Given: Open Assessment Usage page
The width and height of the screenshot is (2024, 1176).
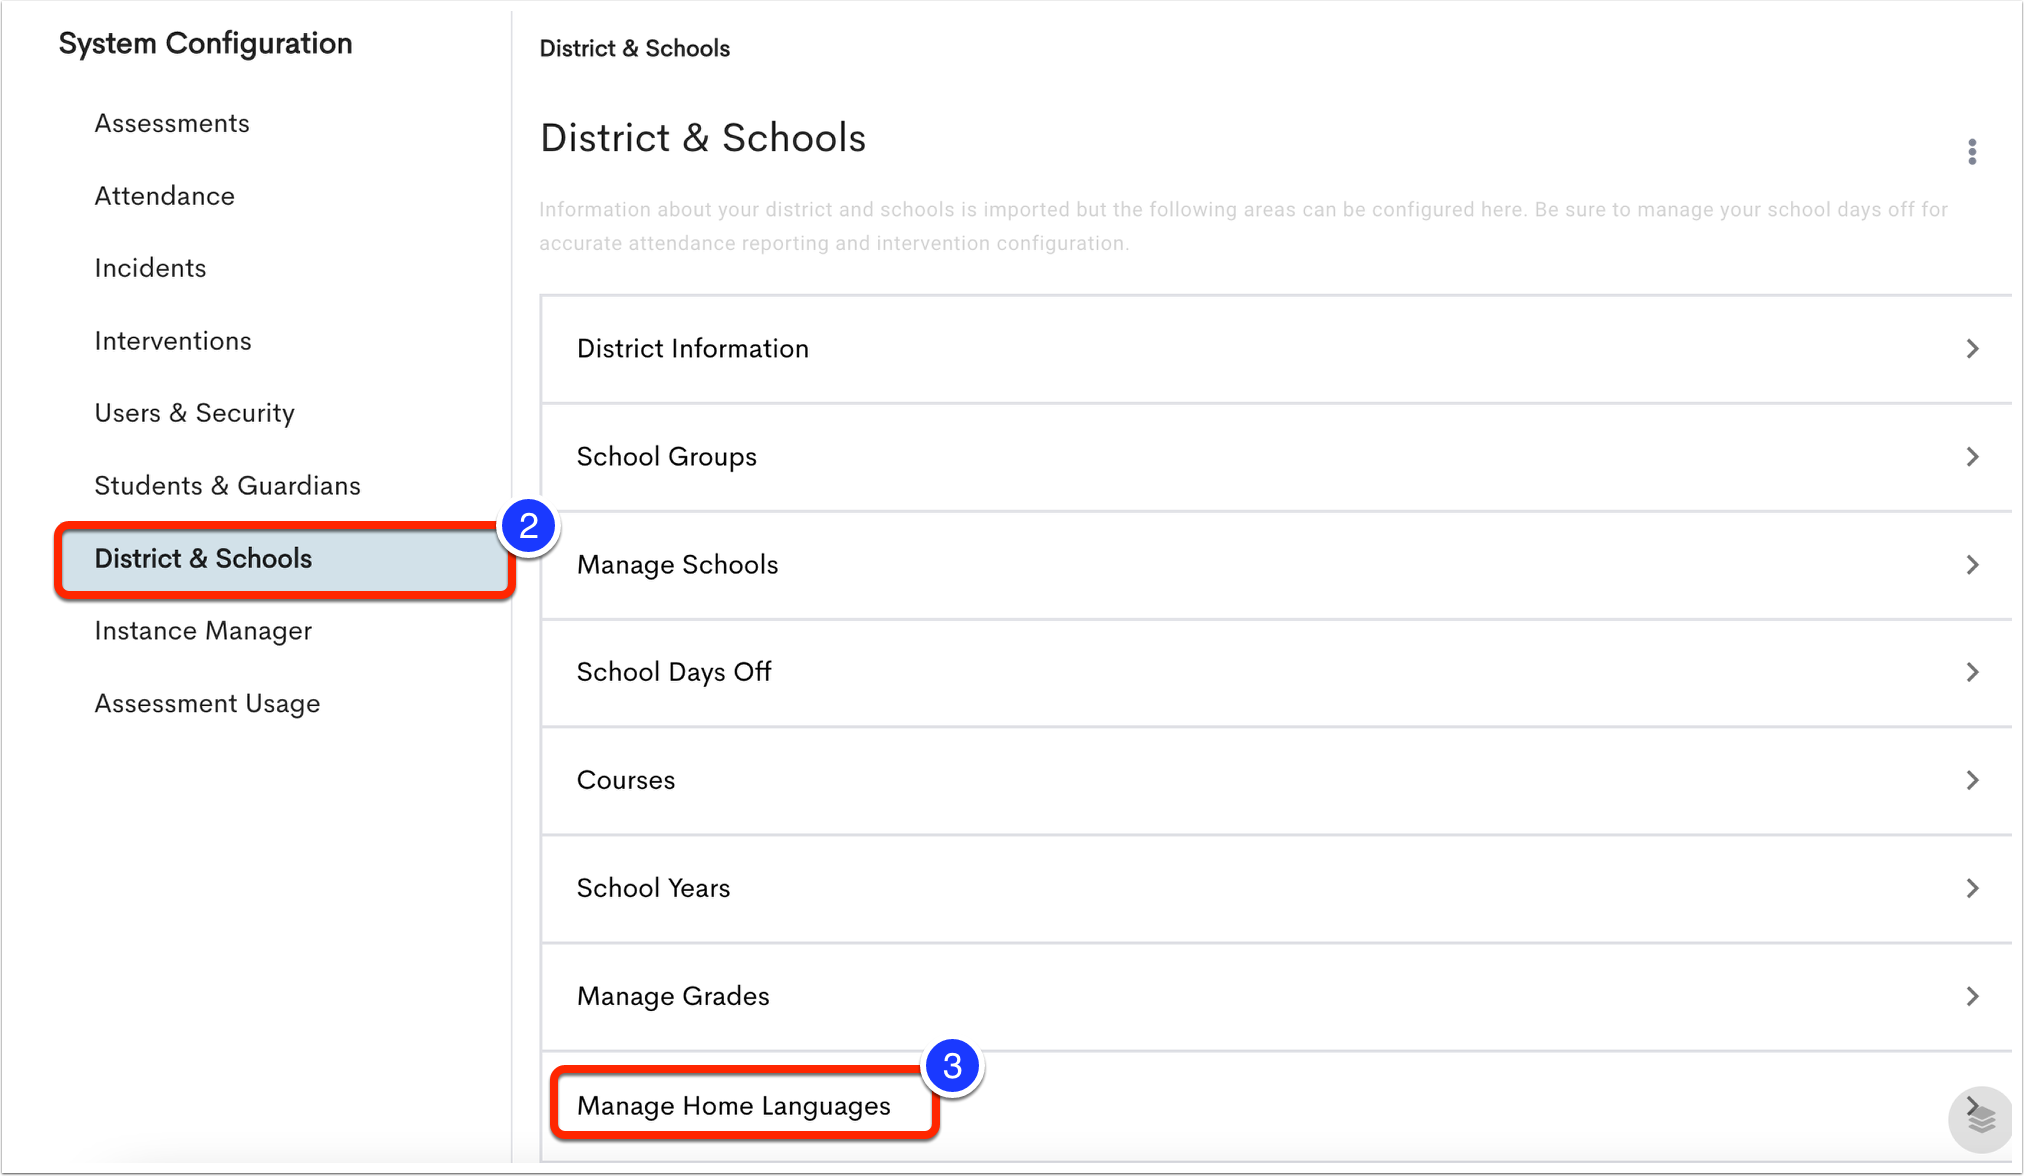Looking at the screenshot, I should tap(207, 704).
